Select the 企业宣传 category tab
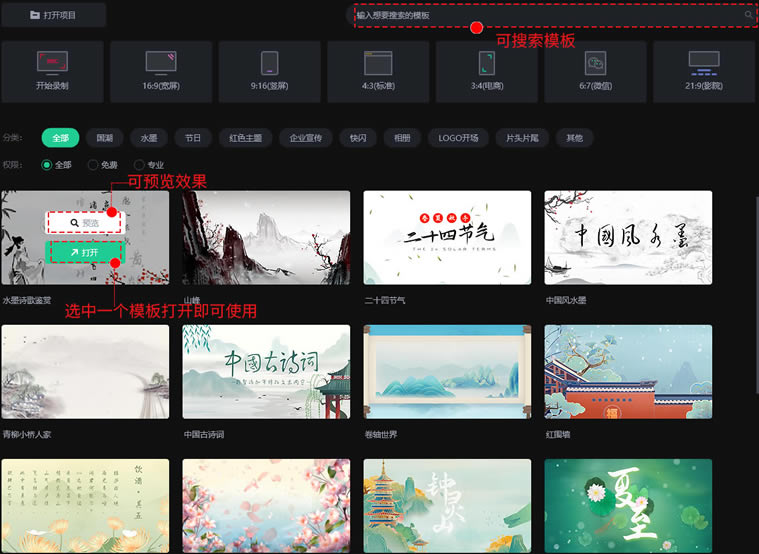This screenshot has width=759, height=554. point(305,138)
